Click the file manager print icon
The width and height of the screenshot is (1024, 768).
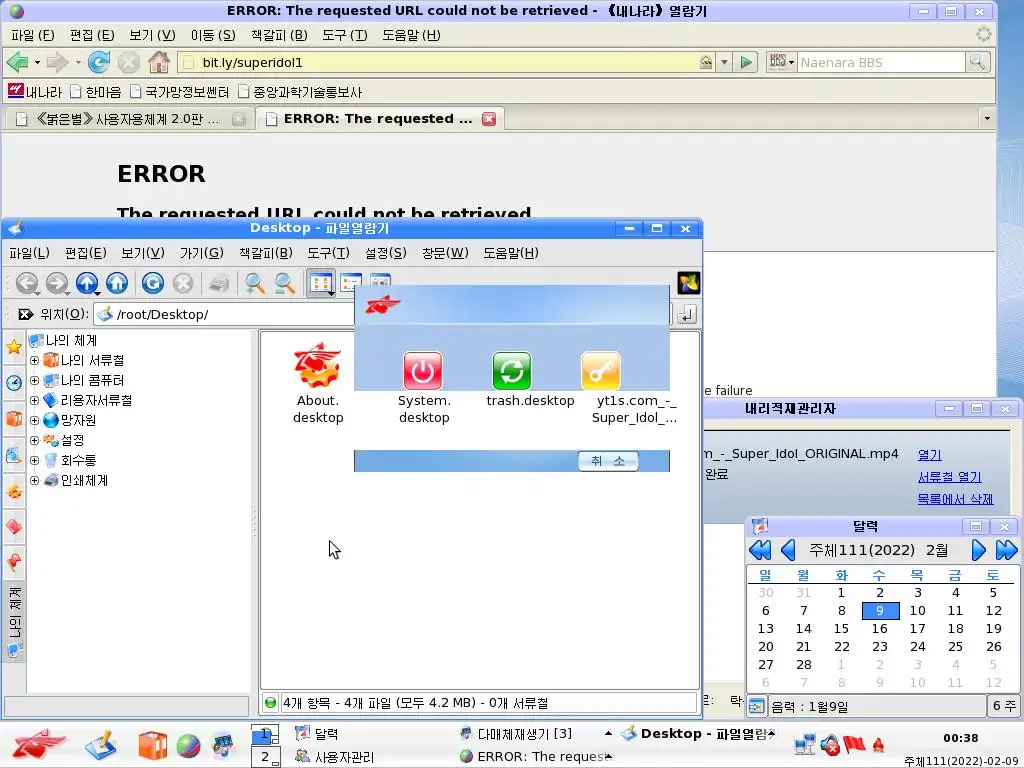(x=219, y=283)
